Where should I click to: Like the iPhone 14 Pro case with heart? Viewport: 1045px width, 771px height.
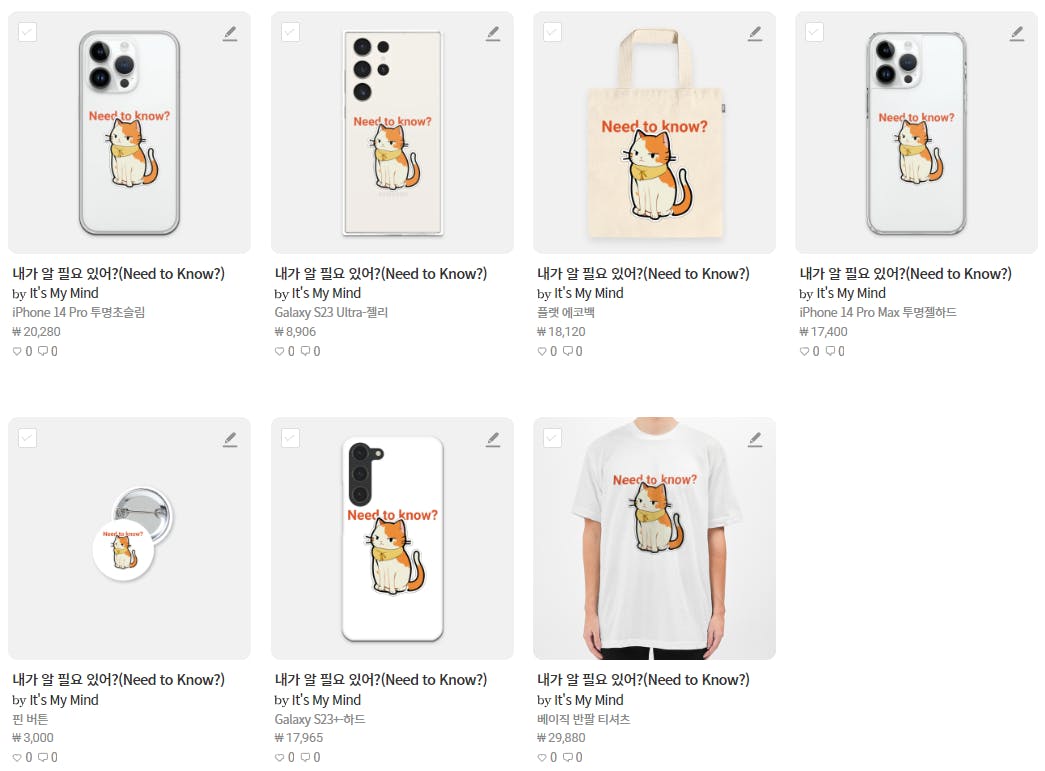pos(17,351)
